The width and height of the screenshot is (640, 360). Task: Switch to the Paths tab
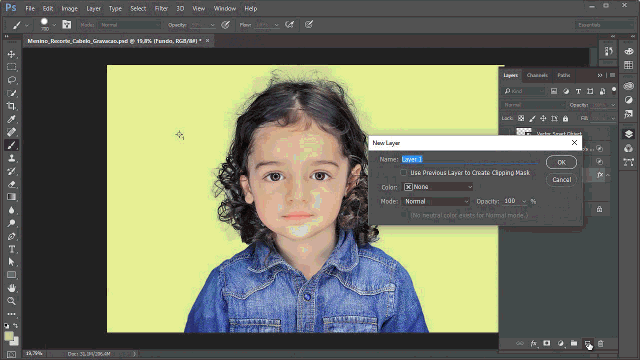pos(564,75)
